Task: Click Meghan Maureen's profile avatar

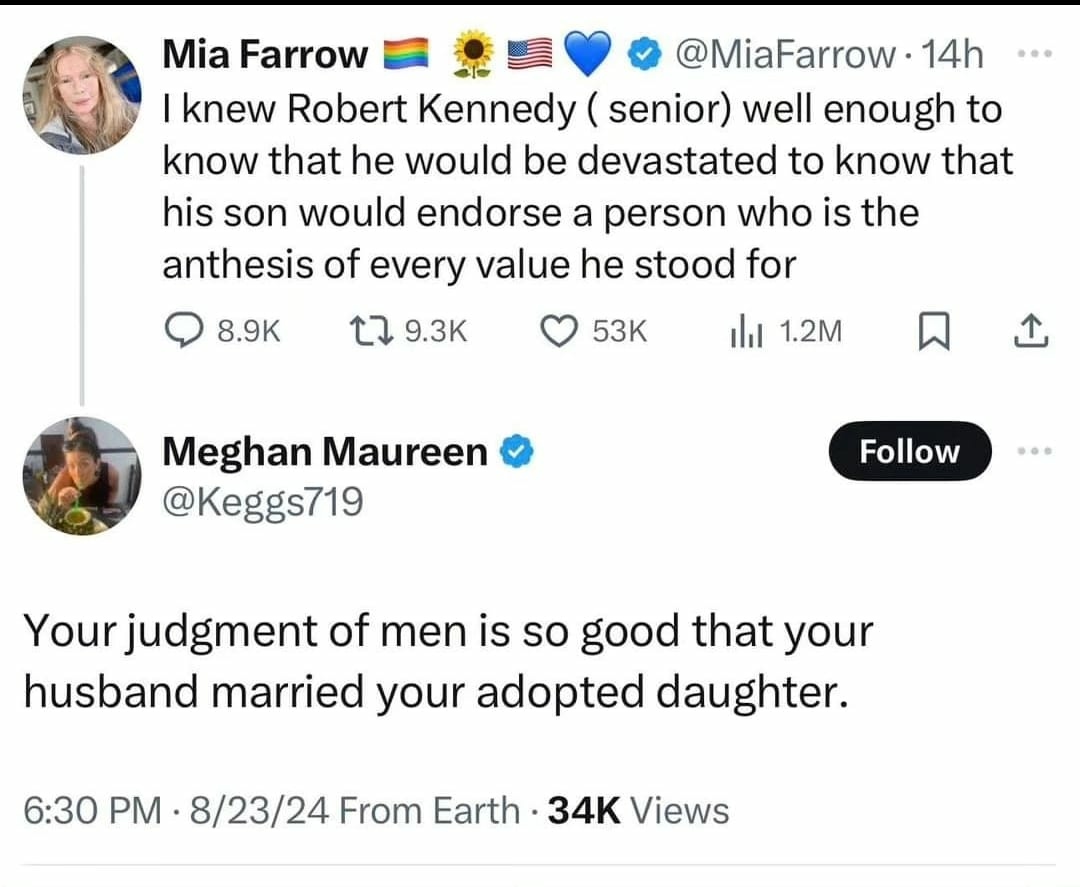Action: click(x=82, y=476)
